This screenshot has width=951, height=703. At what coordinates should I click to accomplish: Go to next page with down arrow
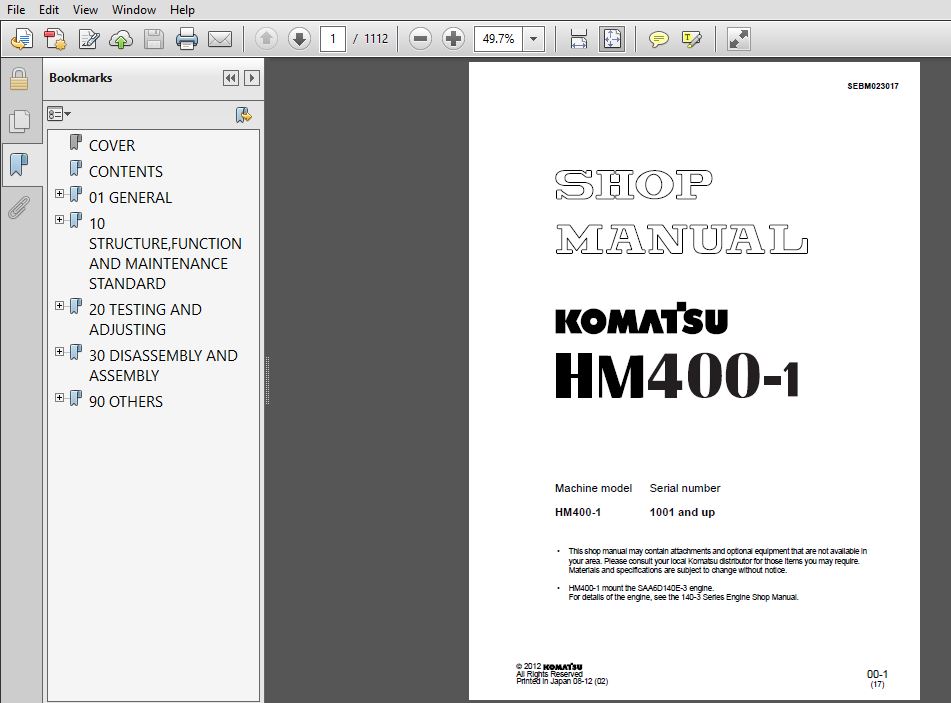pos(299,39)
